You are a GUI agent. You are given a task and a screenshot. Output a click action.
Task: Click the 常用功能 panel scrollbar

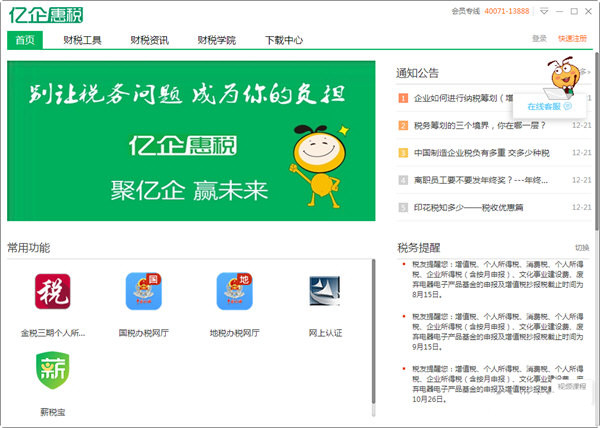(373, 332)
